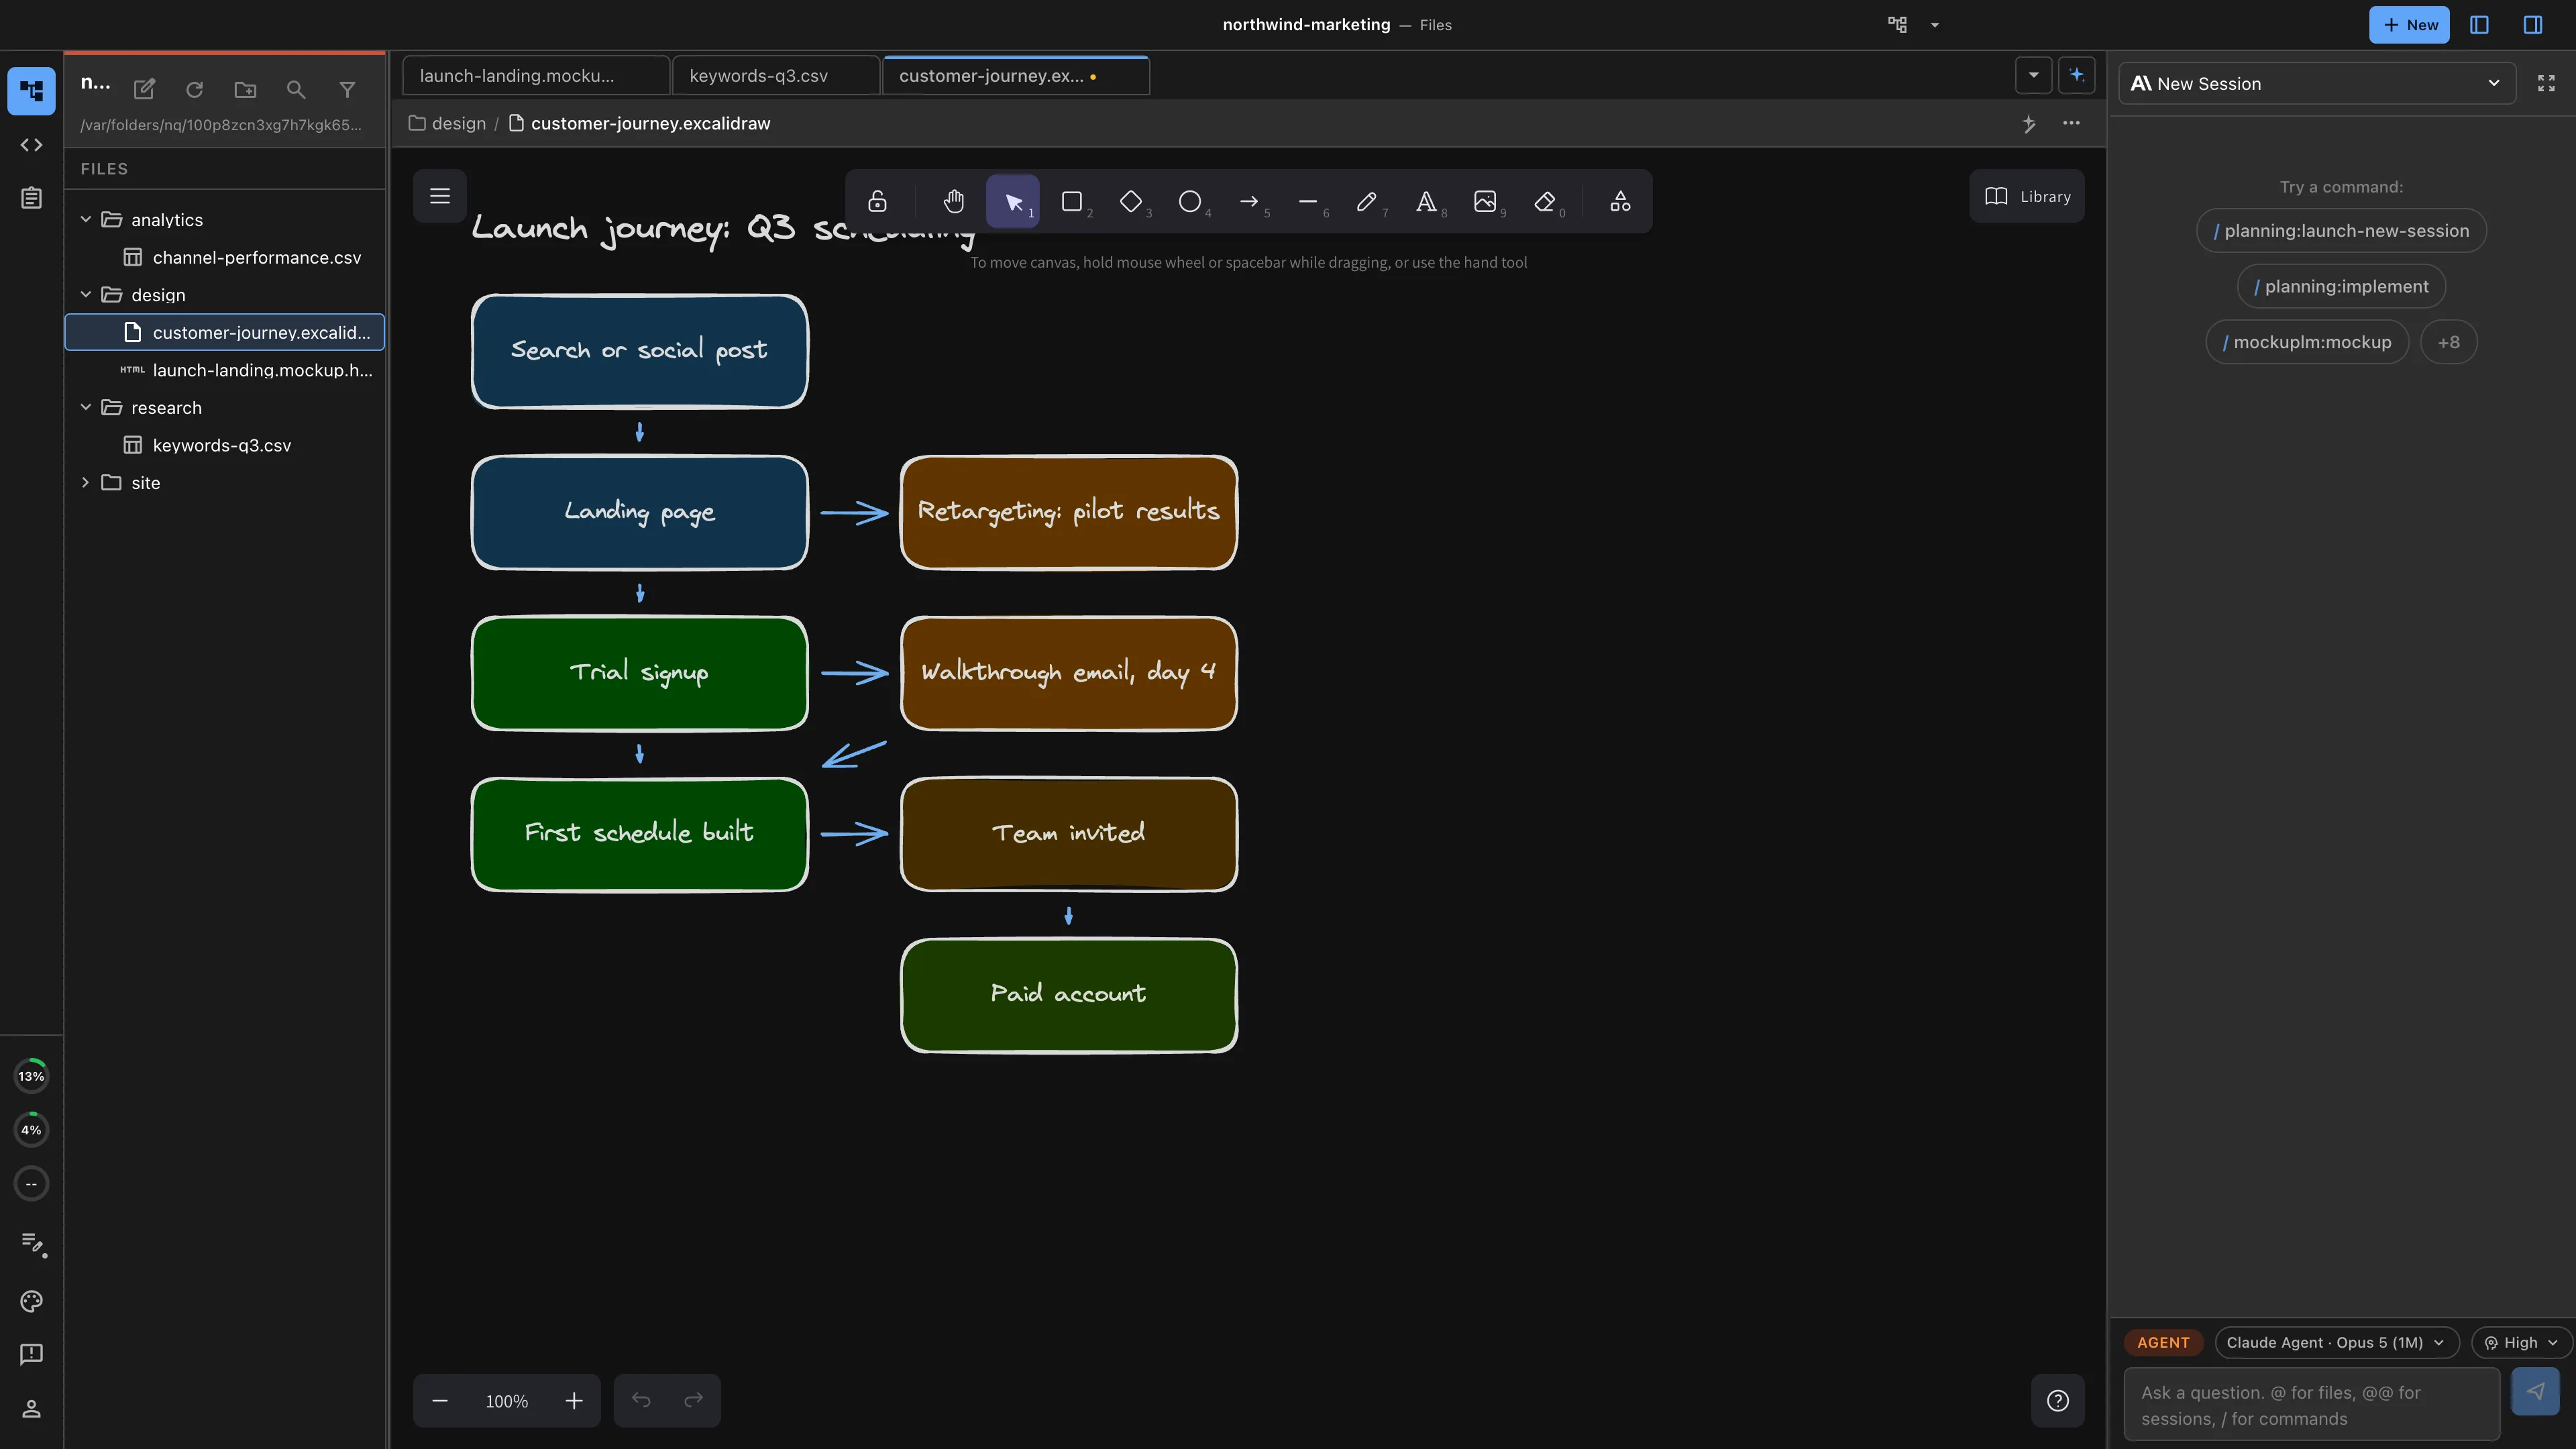This screenshot has width=2576, height=1449.
Task: Open the clipboard tasks view icon
Action: [31, 198]
